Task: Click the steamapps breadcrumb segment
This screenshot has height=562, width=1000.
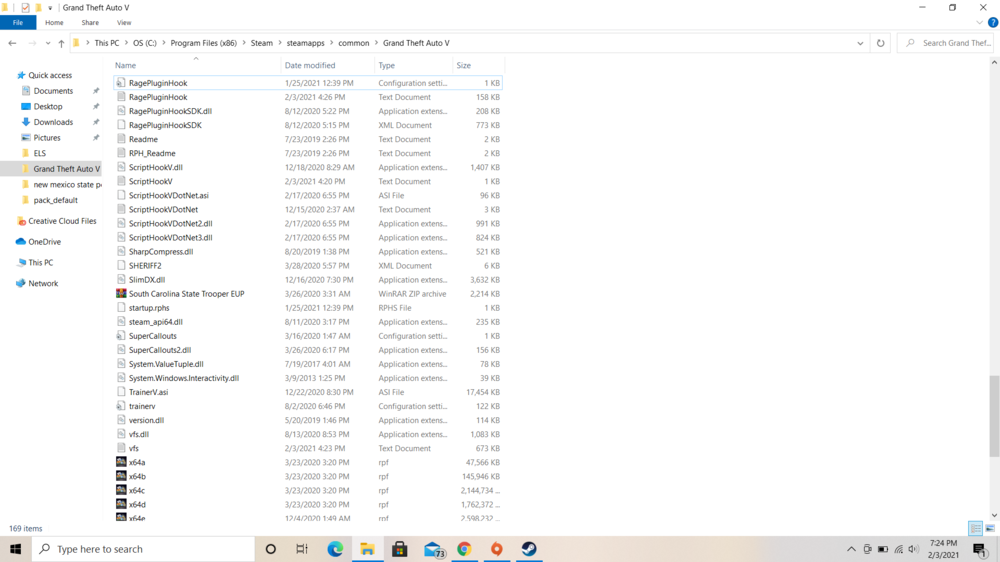Action: pyautogui.click(x=305, y=43)
